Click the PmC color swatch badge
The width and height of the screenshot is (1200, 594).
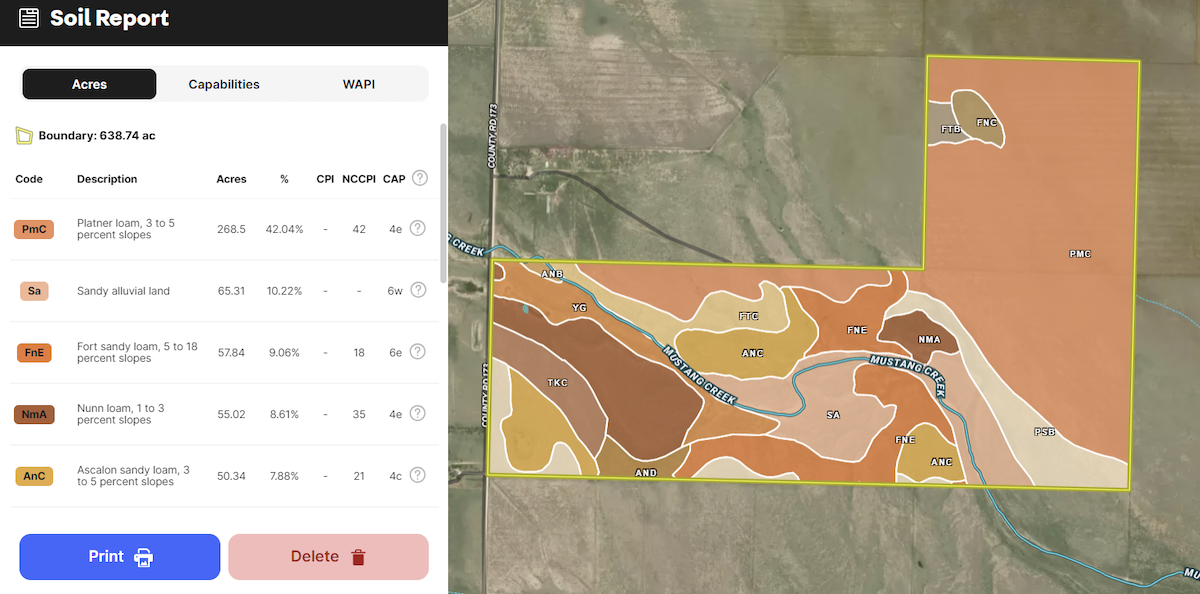point(34,229)
